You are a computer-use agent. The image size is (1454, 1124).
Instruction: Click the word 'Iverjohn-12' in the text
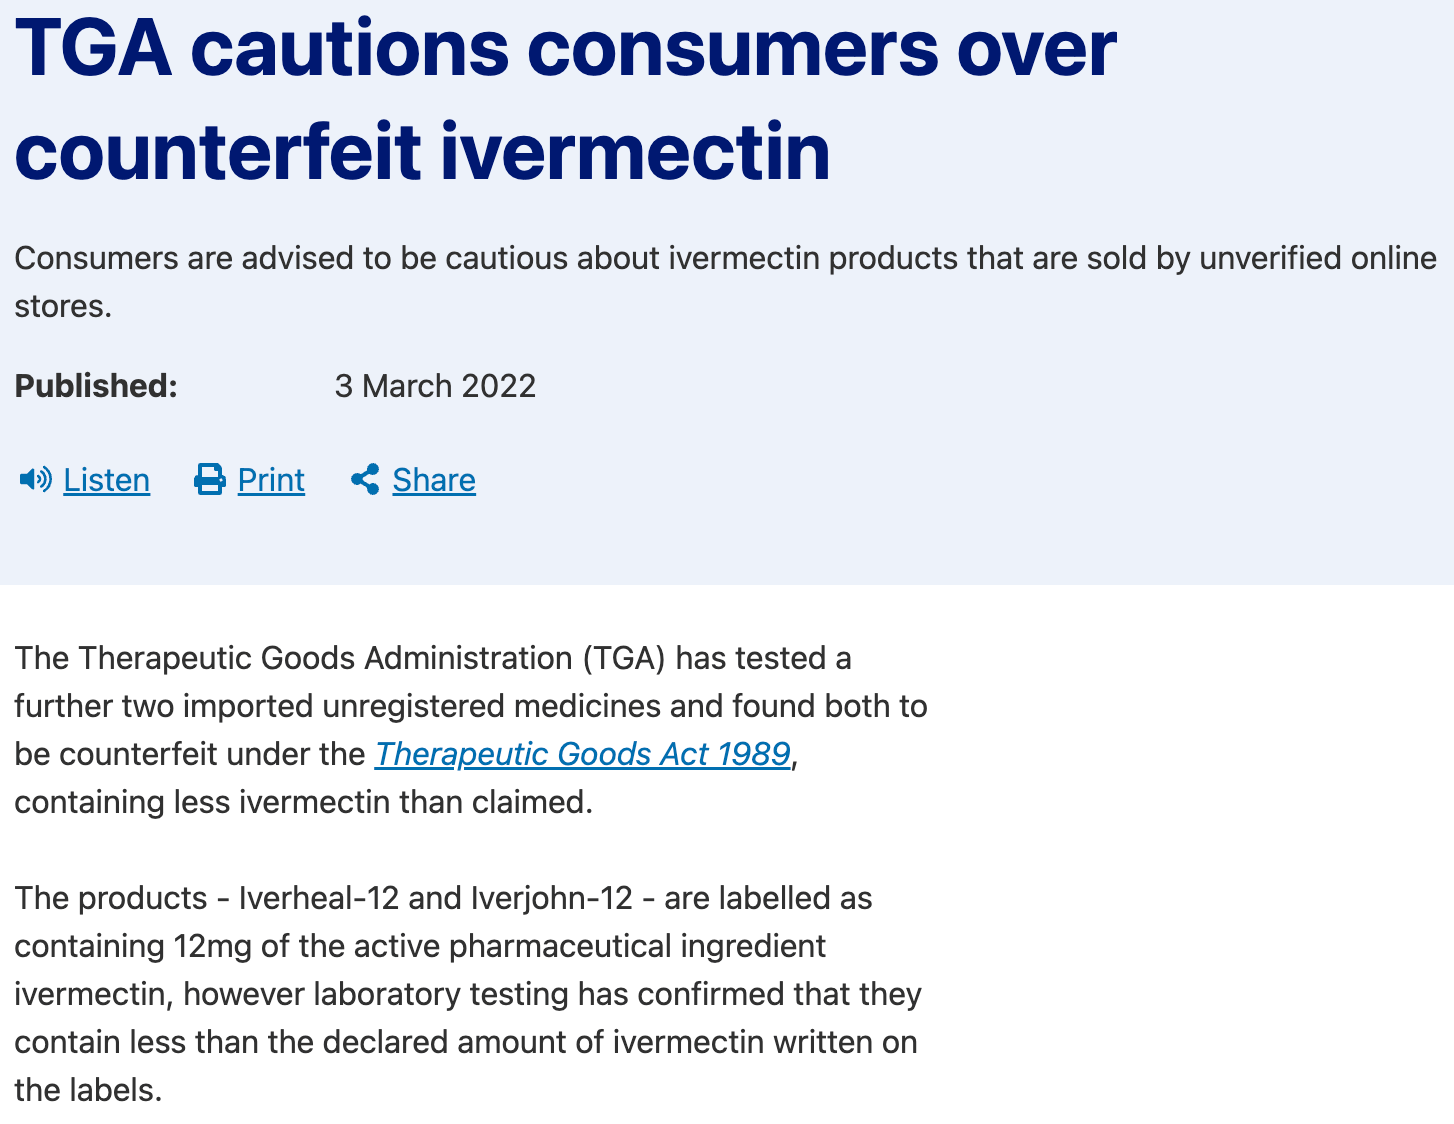(x=551, y=898)
